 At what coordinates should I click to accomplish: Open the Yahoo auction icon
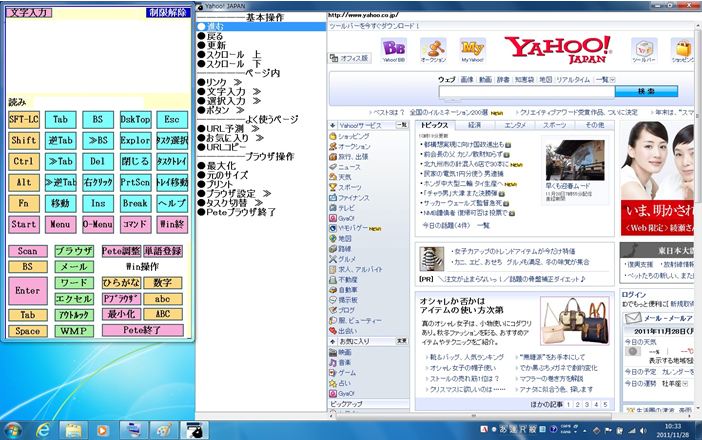[x=433, y=50]
